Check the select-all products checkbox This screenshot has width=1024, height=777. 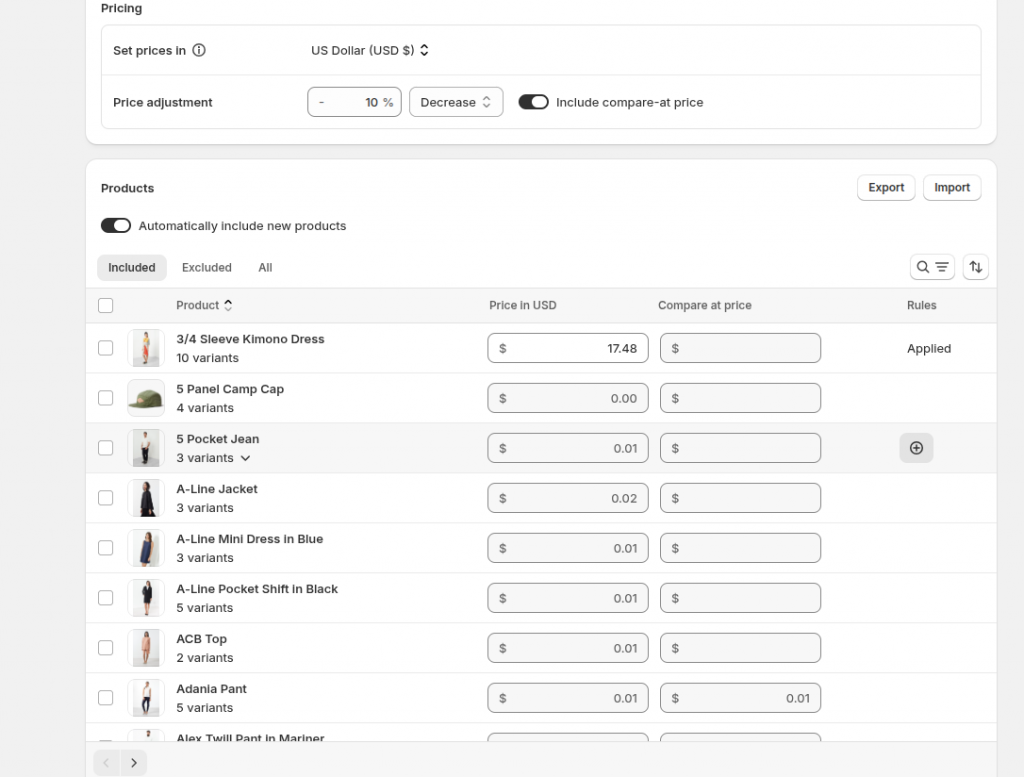pyautogui.click(x=106, y=306)
